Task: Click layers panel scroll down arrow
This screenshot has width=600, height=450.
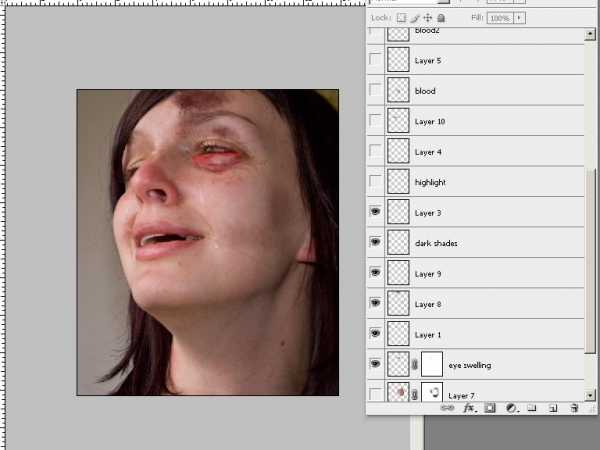Action: 590,395
